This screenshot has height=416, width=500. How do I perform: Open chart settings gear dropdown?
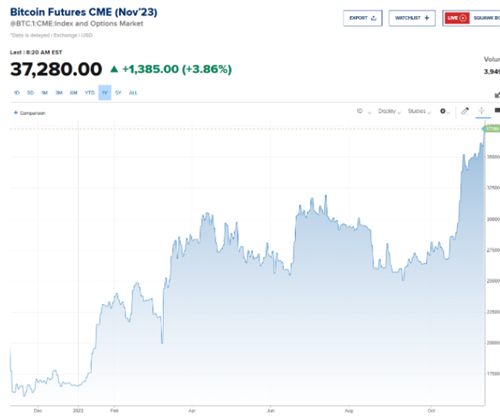(445, 111)
